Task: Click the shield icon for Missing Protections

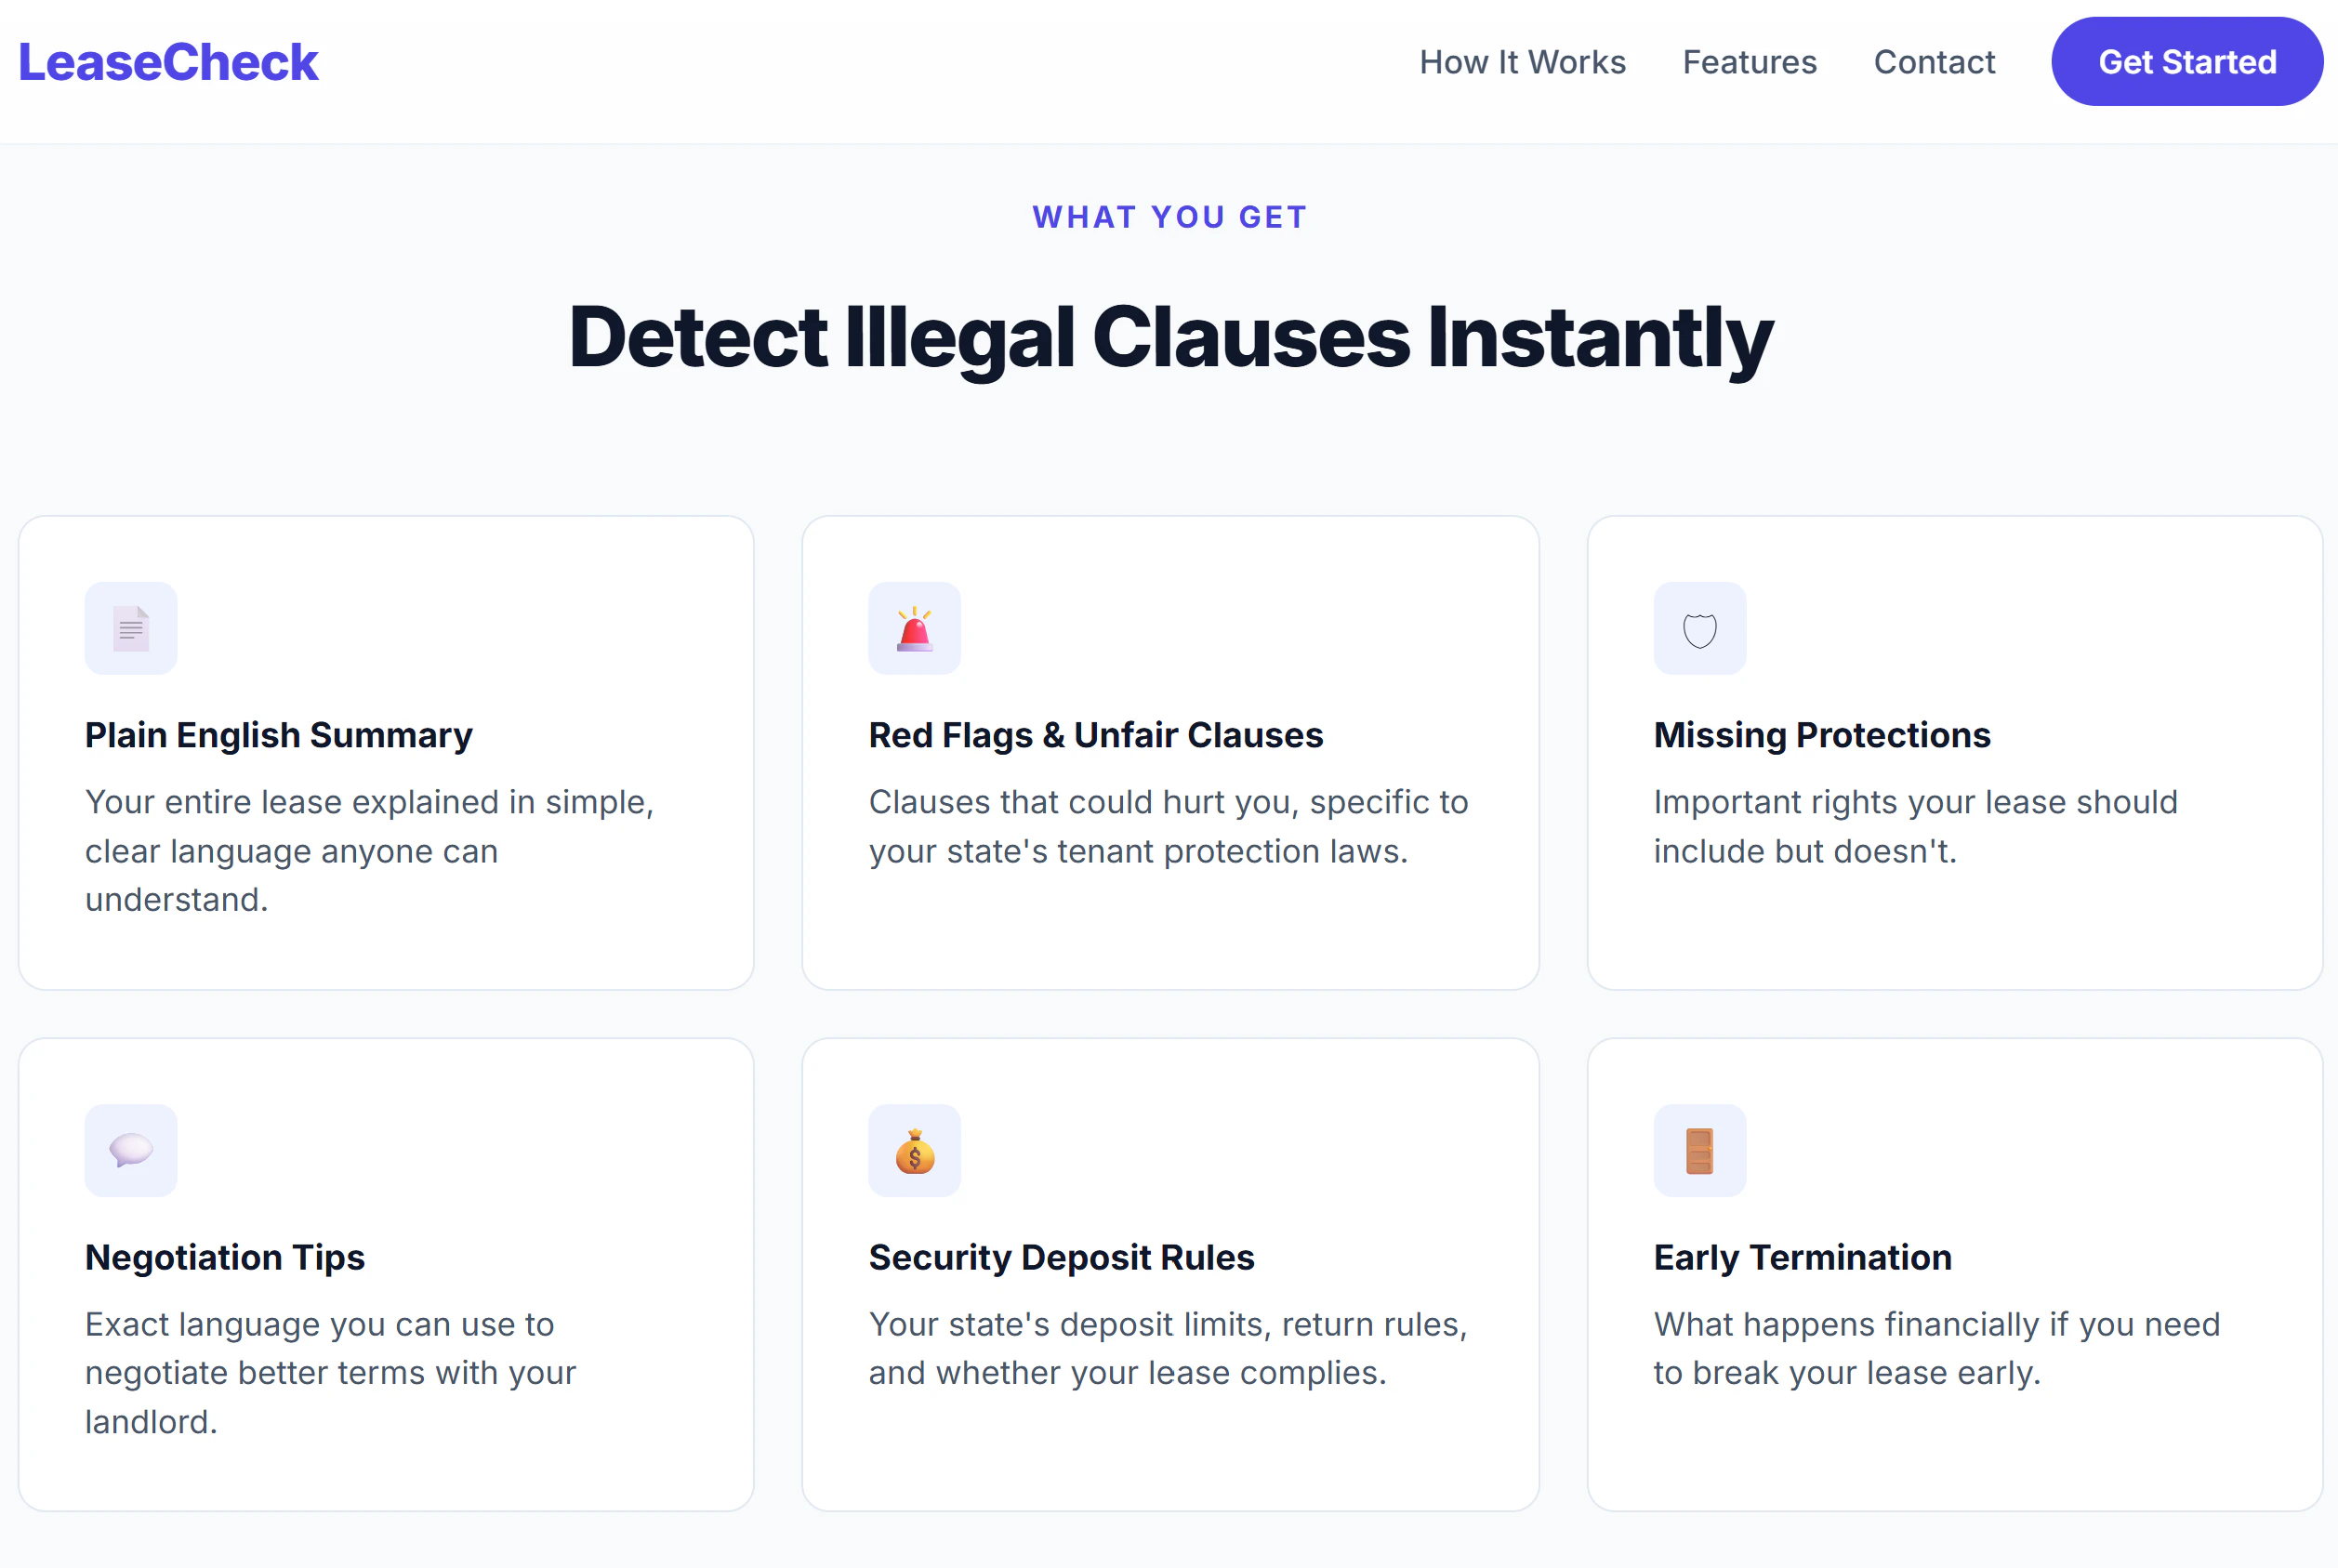Action: [1699, 629]
